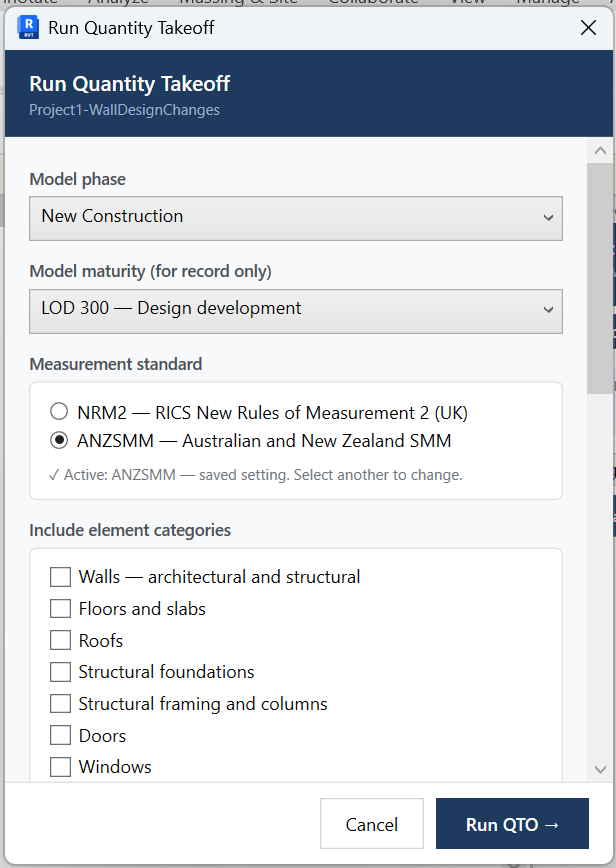
Task: Click the Project1-WallDesignChanges subtitle text
Action: click(x=125, y=110)
